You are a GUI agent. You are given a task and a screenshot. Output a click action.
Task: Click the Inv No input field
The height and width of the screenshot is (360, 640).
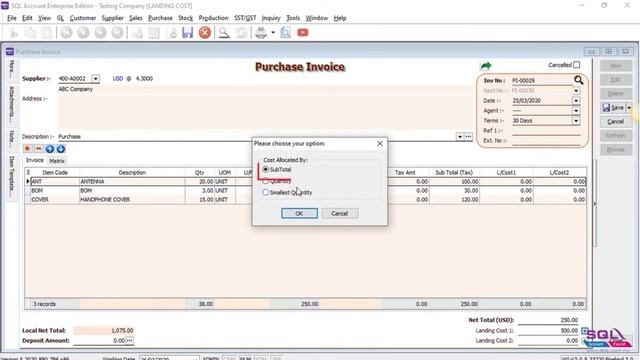coord(542,81)
